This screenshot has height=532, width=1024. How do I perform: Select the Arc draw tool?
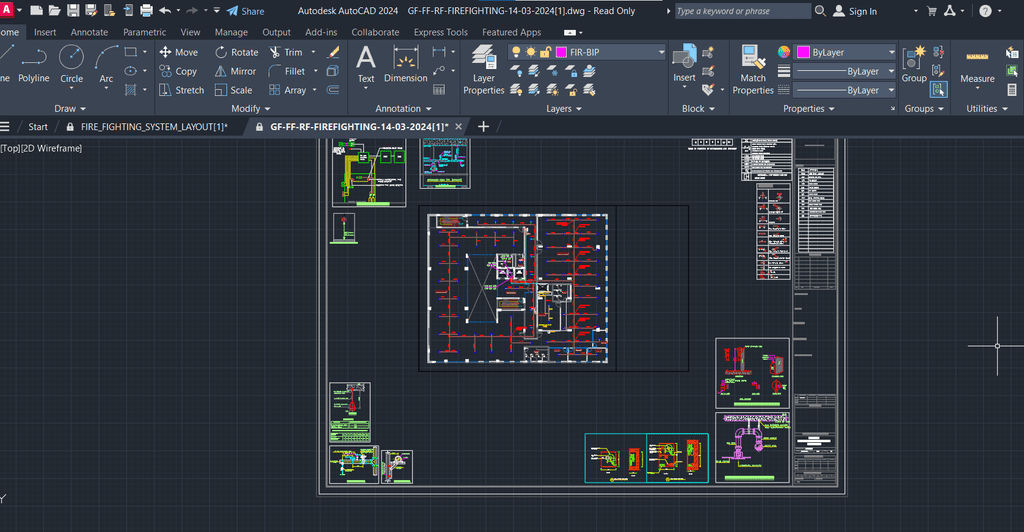click(x=106, y=65)
